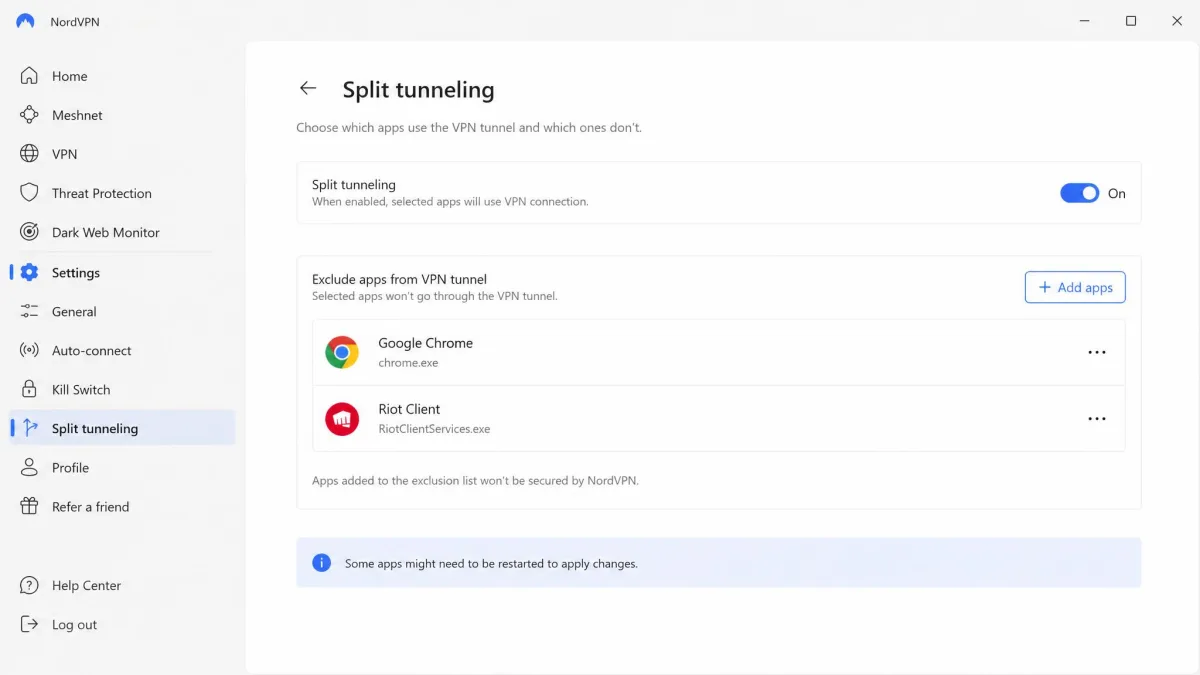The width and height of the screenshot is (1200, 675).
Task: Click the NordVPN logo in title bar
Action: [25, 21]
